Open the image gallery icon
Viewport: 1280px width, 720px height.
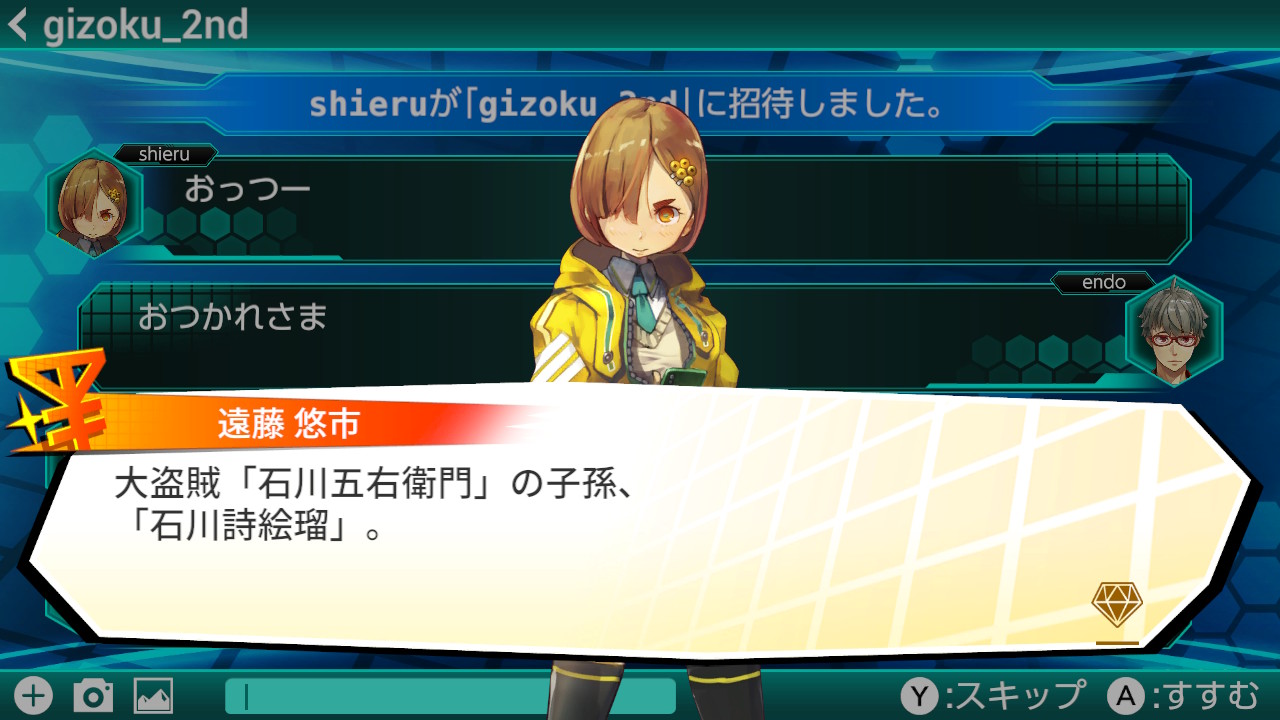[x=154, y=695]
